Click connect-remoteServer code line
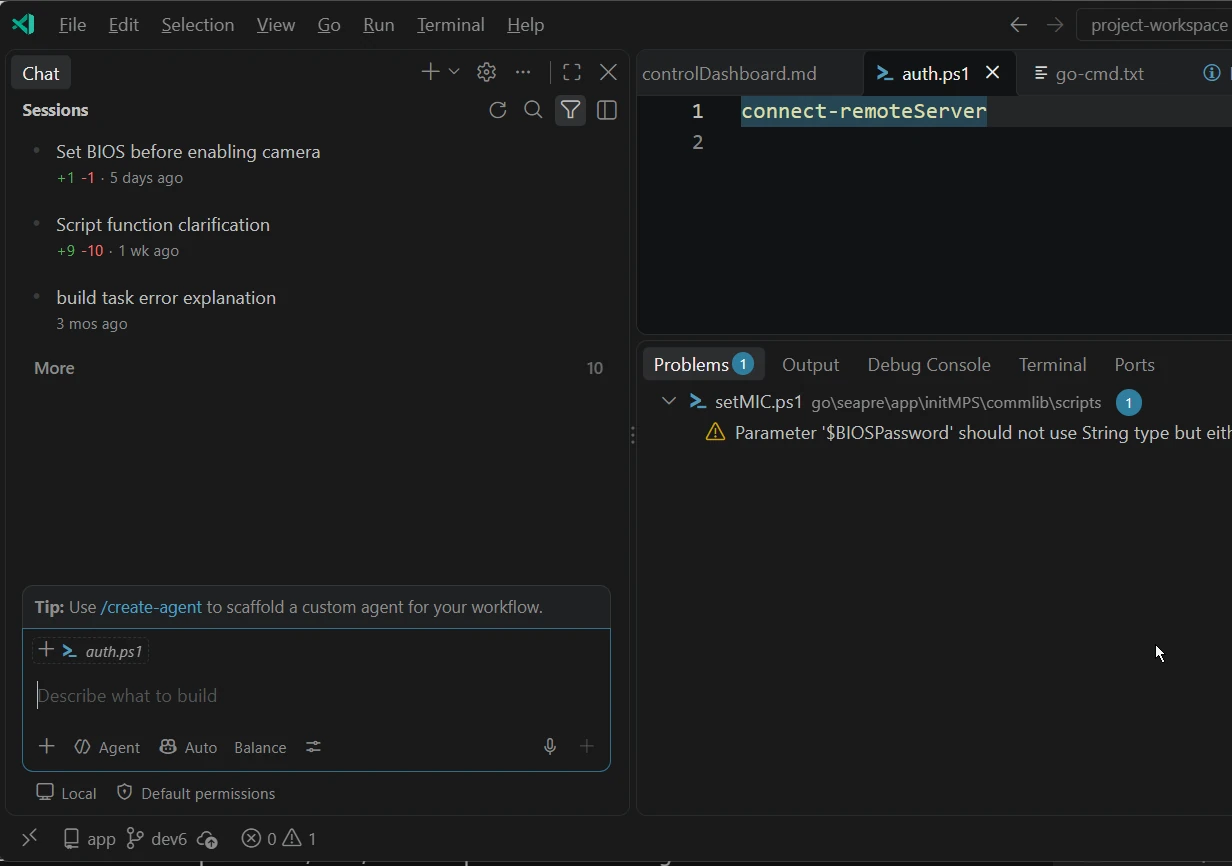Screen dimensions: 1232x866 (x=864, y=111)
